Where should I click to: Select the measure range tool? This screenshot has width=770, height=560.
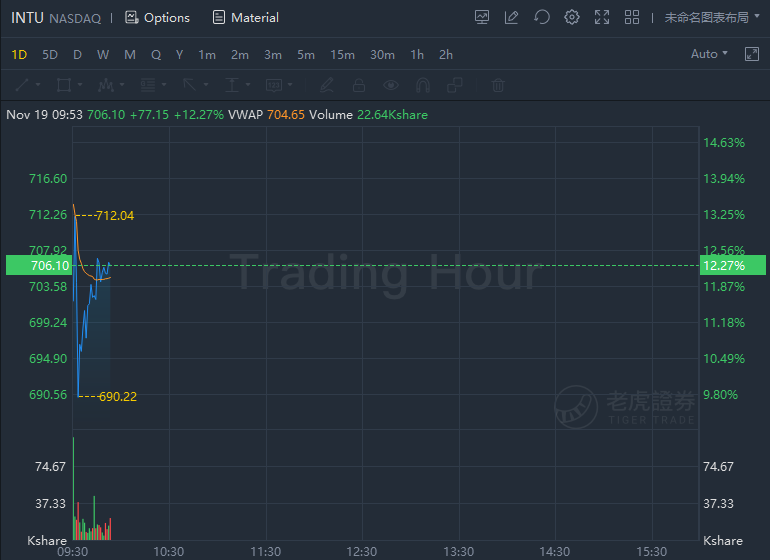pyautogui.click(x=232, y=85)
